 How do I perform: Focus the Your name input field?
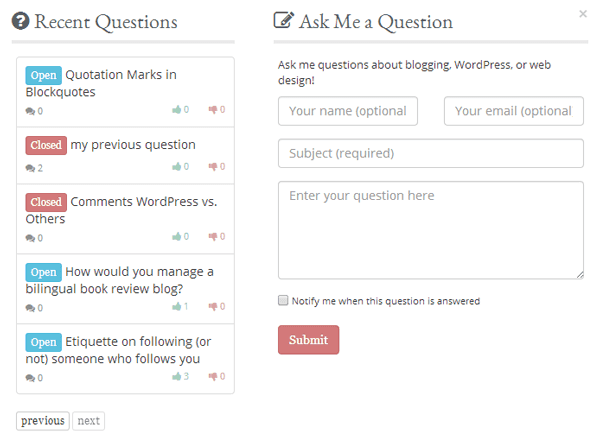(x=348, y=111)
